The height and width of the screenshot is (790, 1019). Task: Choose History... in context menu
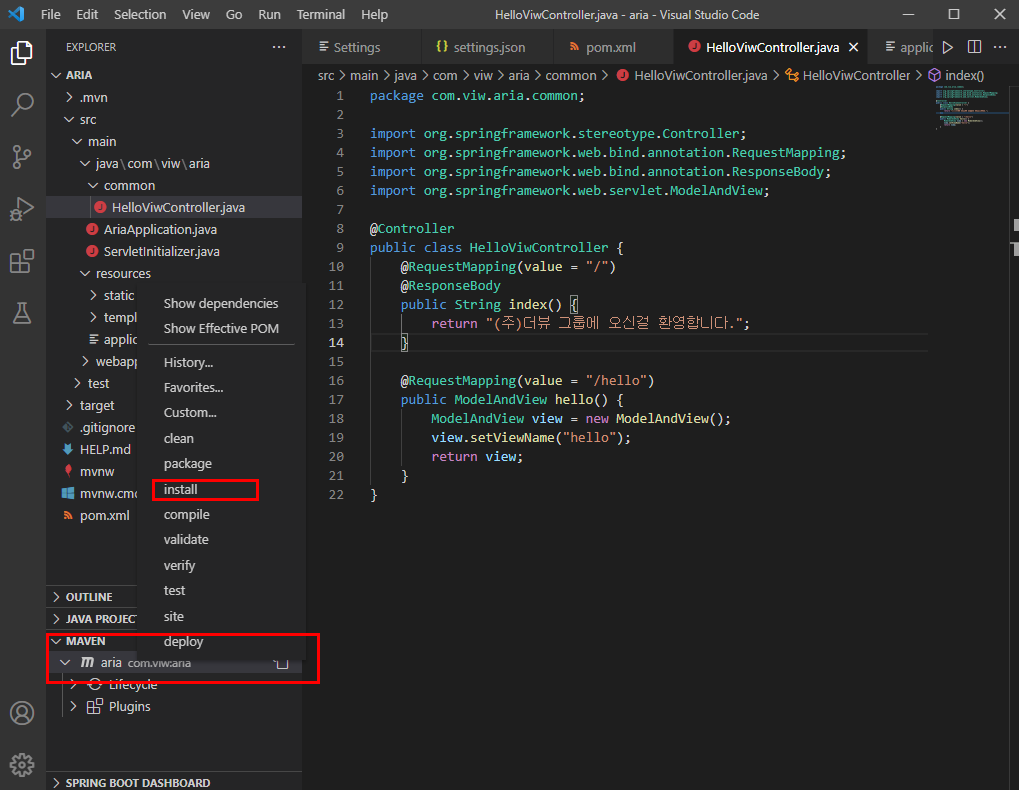pyautogui.click(x=188, y=363)
